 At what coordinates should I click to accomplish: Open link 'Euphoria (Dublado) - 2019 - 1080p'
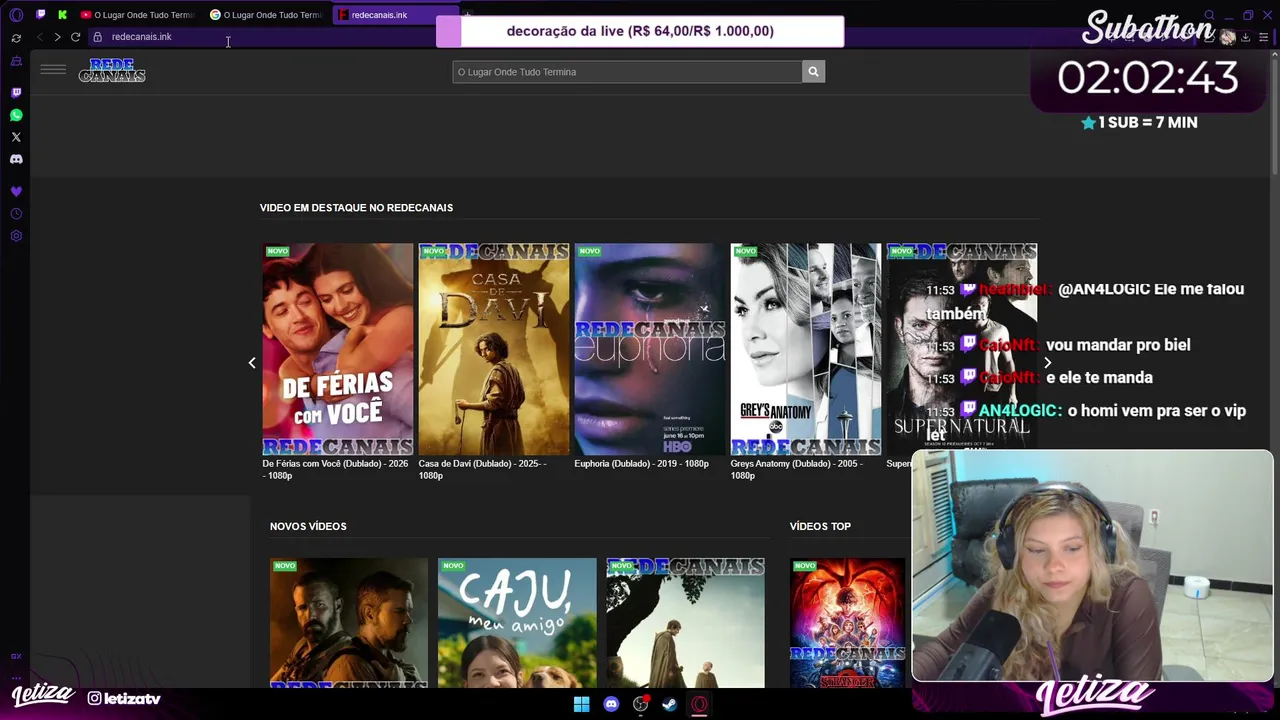pos(641,464)
